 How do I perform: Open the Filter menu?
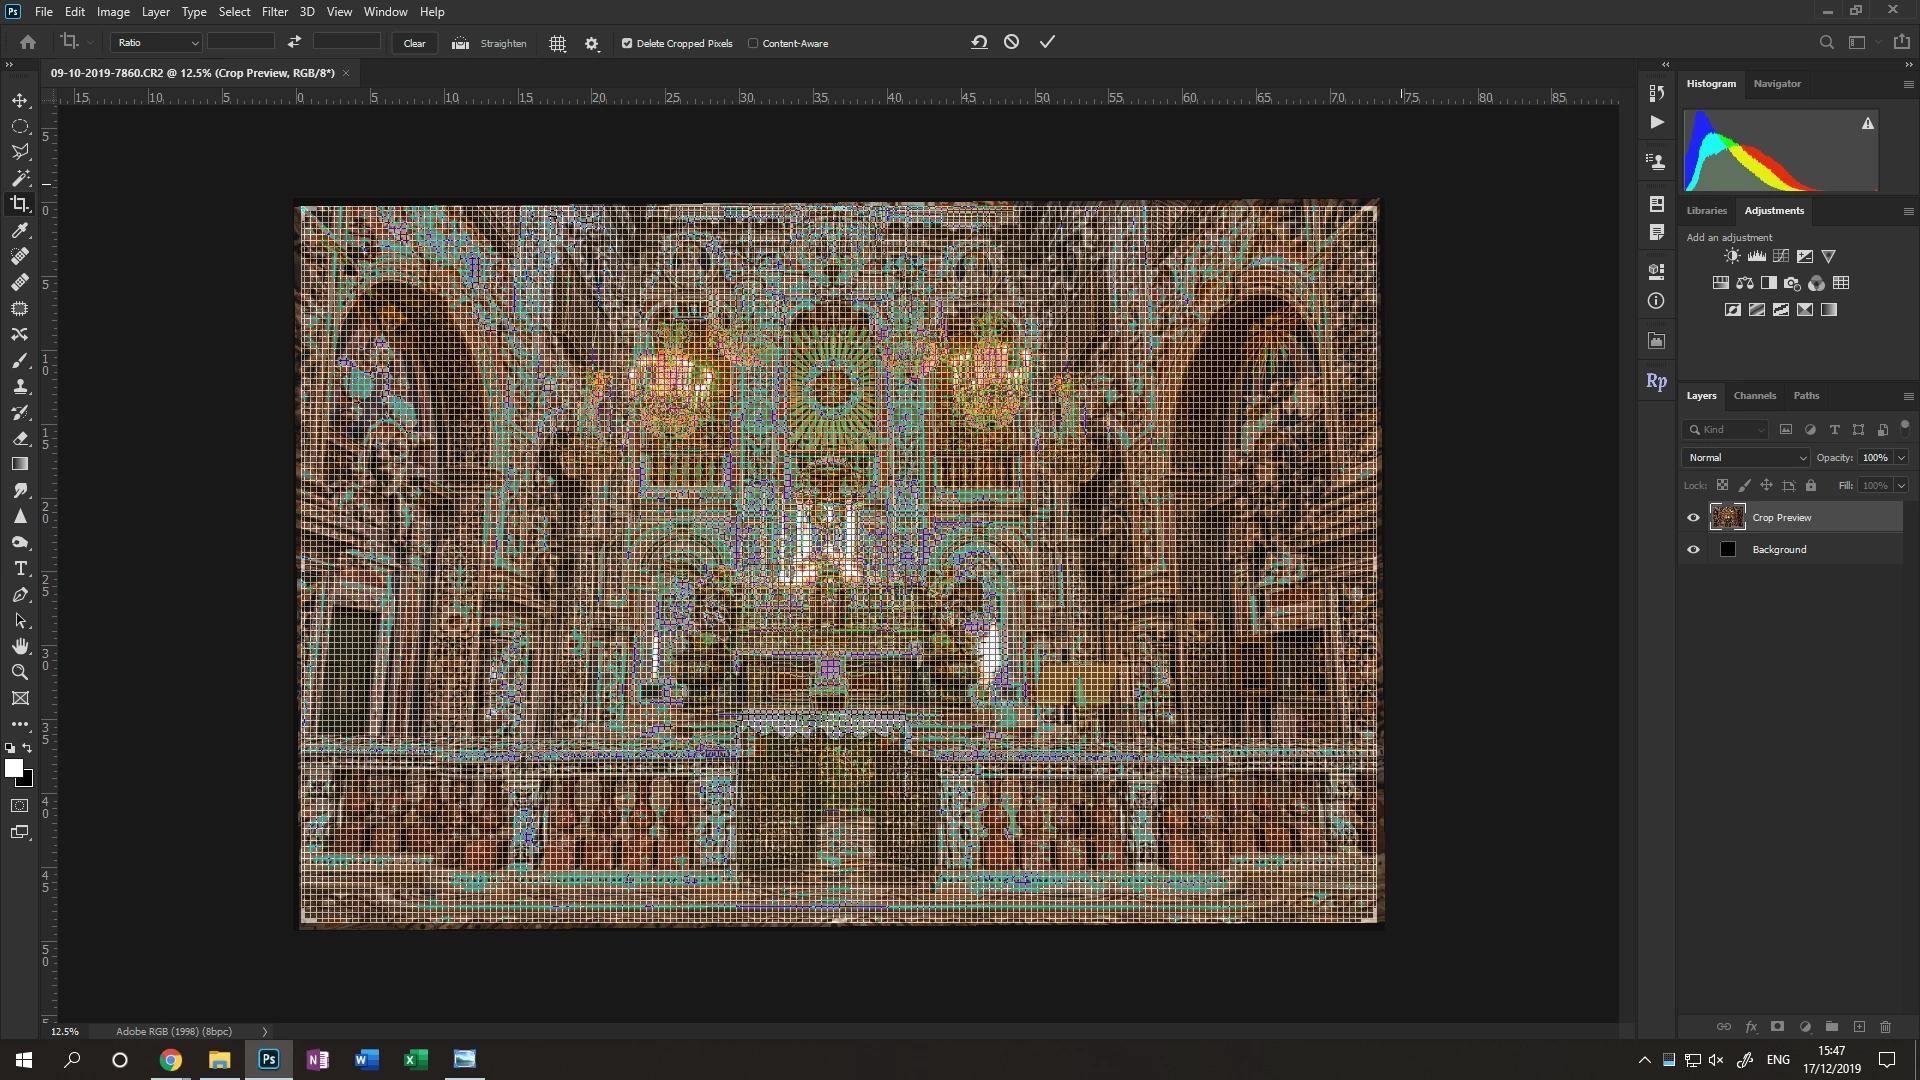pyautogui.click(x=274, y=12)
